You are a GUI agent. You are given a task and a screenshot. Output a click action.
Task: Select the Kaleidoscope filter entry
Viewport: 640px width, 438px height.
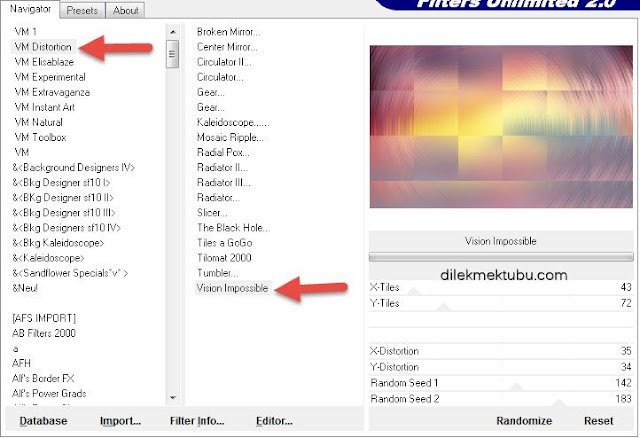pos(232,122)
